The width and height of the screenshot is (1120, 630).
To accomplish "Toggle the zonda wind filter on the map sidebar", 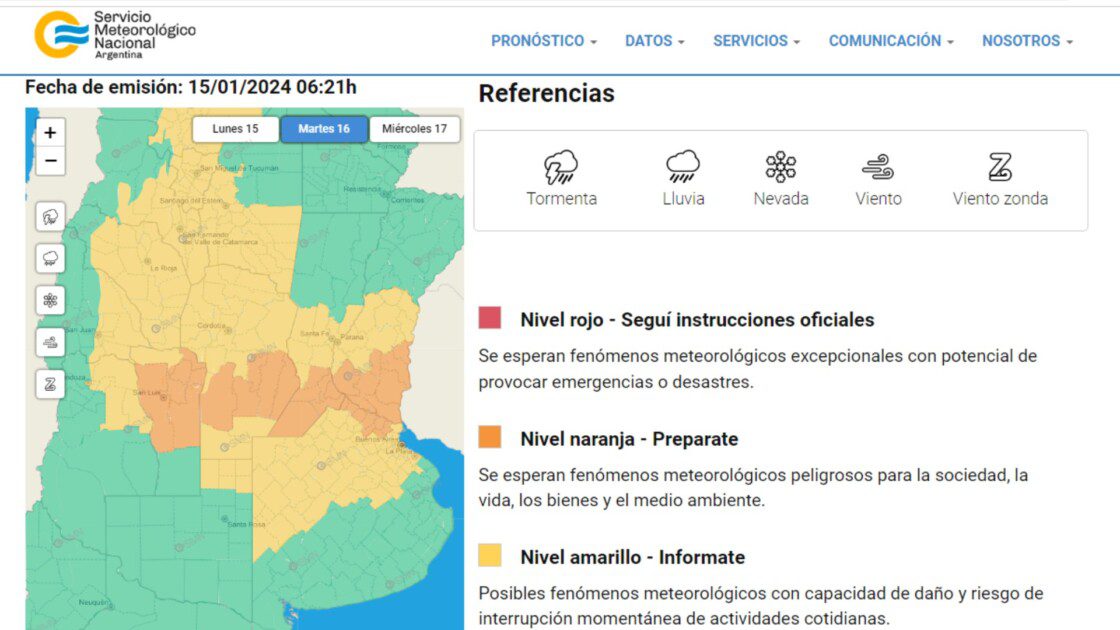I will click(49, 382).
